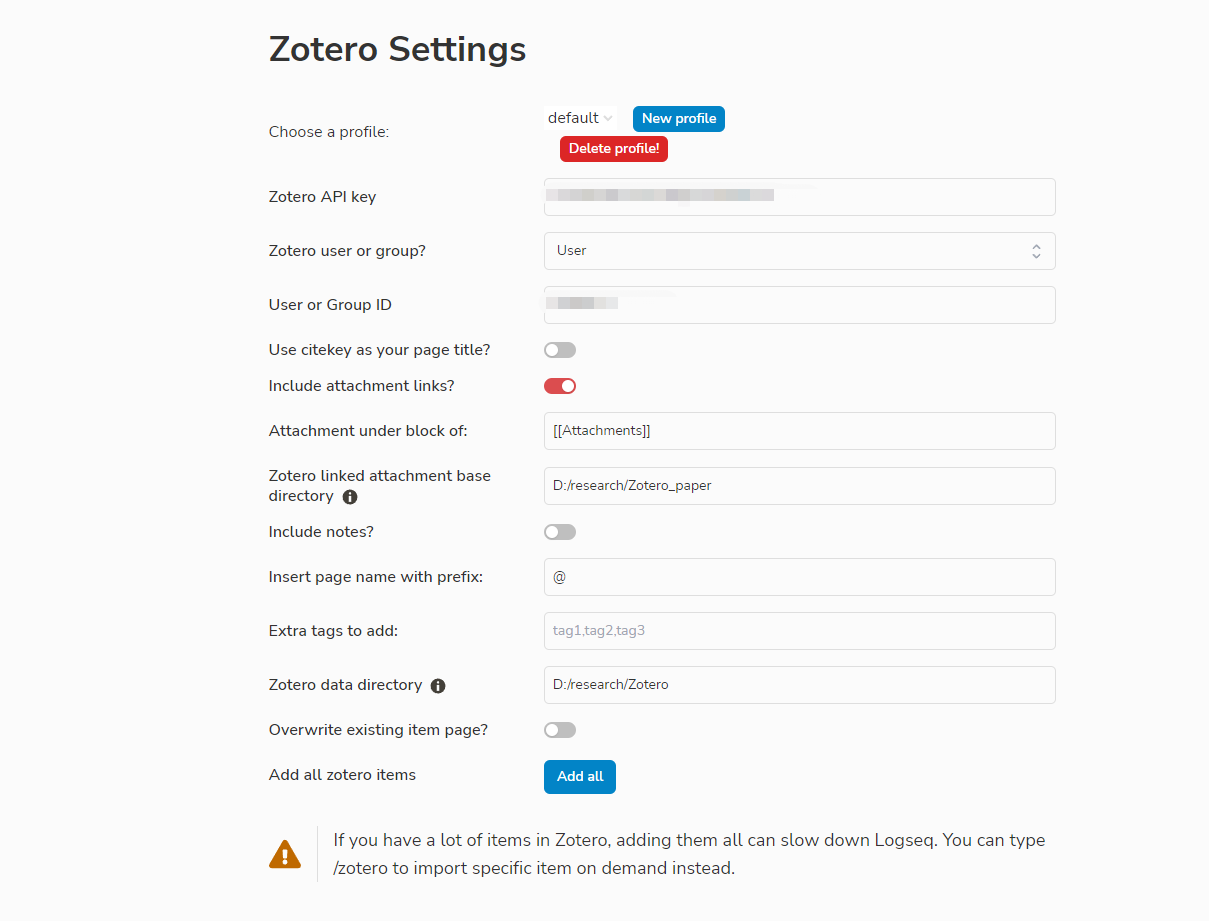Click the Zotero data directory path field
The height and width of the screenshot is (921, 1209).
[x=798, y=684]
